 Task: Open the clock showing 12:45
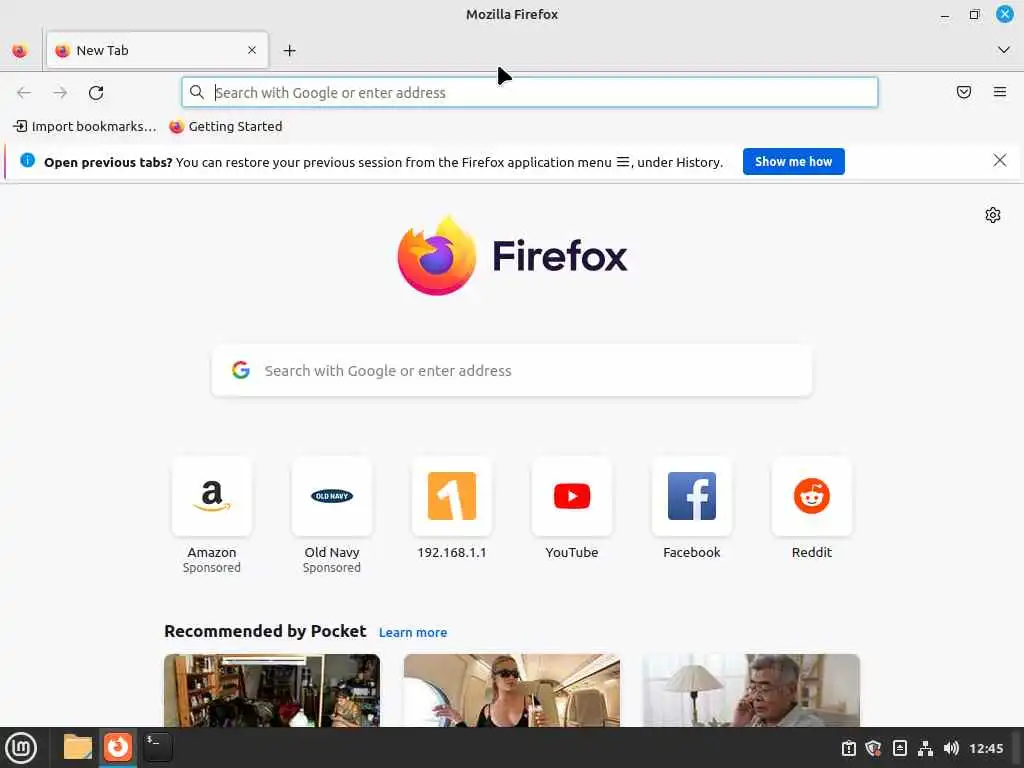point(986,748)
